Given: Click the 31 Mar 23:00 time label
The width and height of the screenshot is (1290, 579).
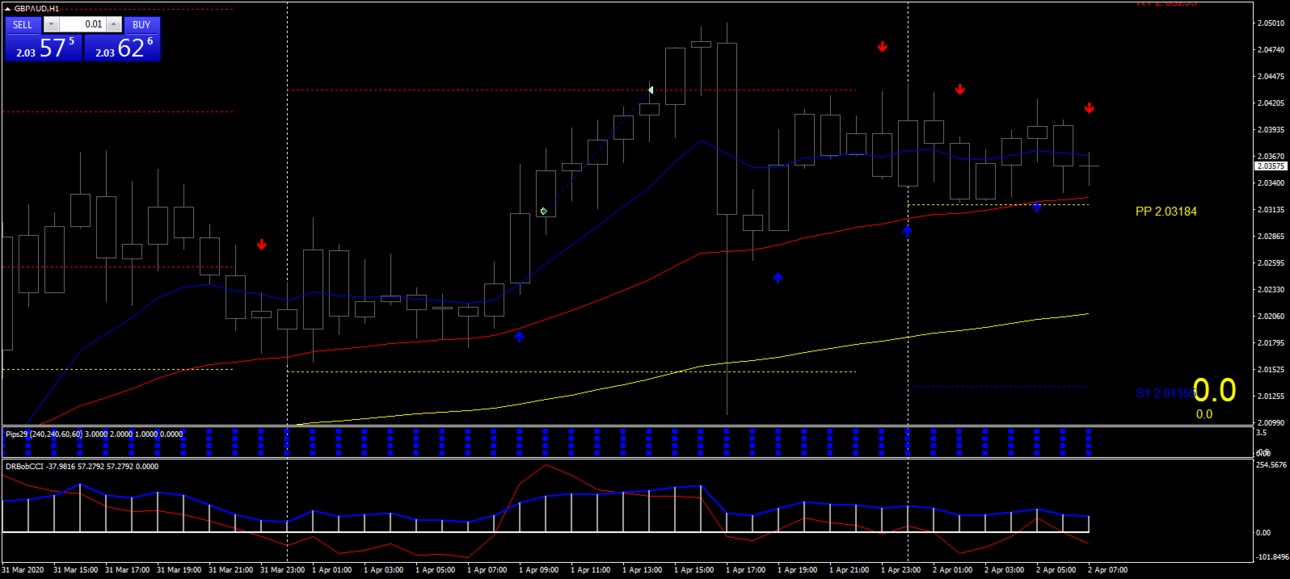Looking at the screenshot, I should (281, 570).
